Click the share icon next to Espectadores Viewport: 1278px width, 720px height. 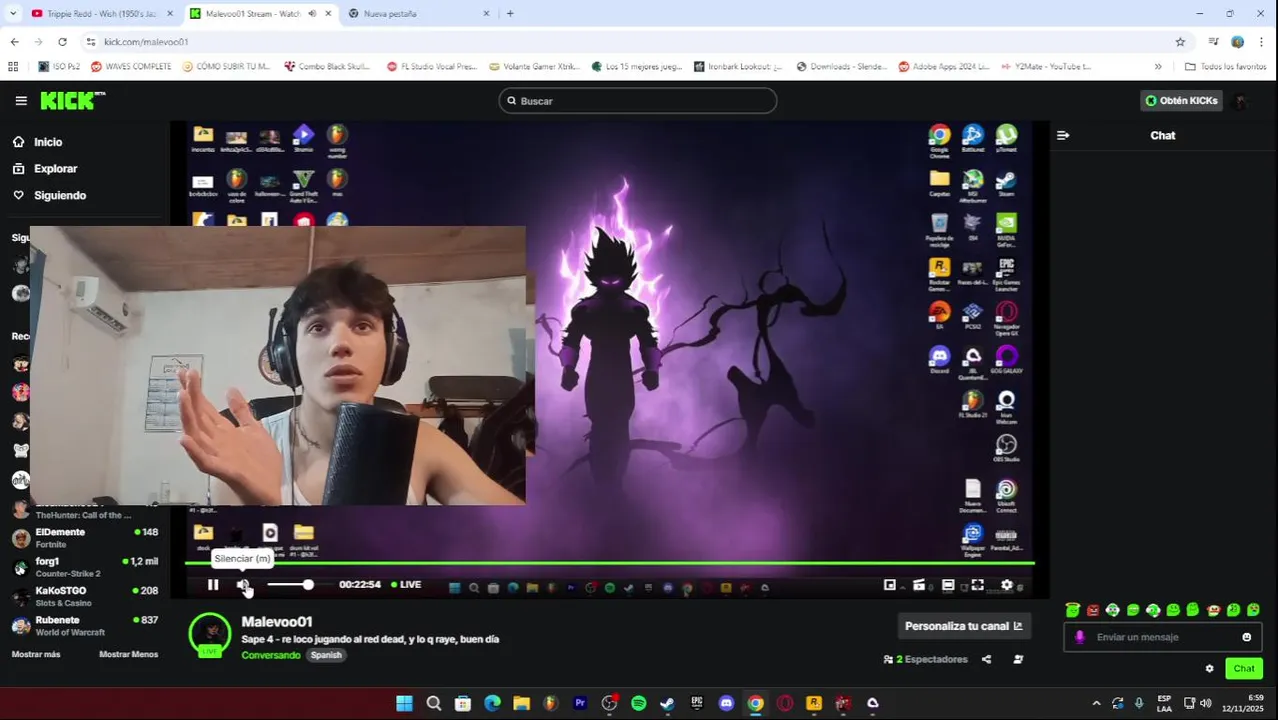[x=986, y=659]
